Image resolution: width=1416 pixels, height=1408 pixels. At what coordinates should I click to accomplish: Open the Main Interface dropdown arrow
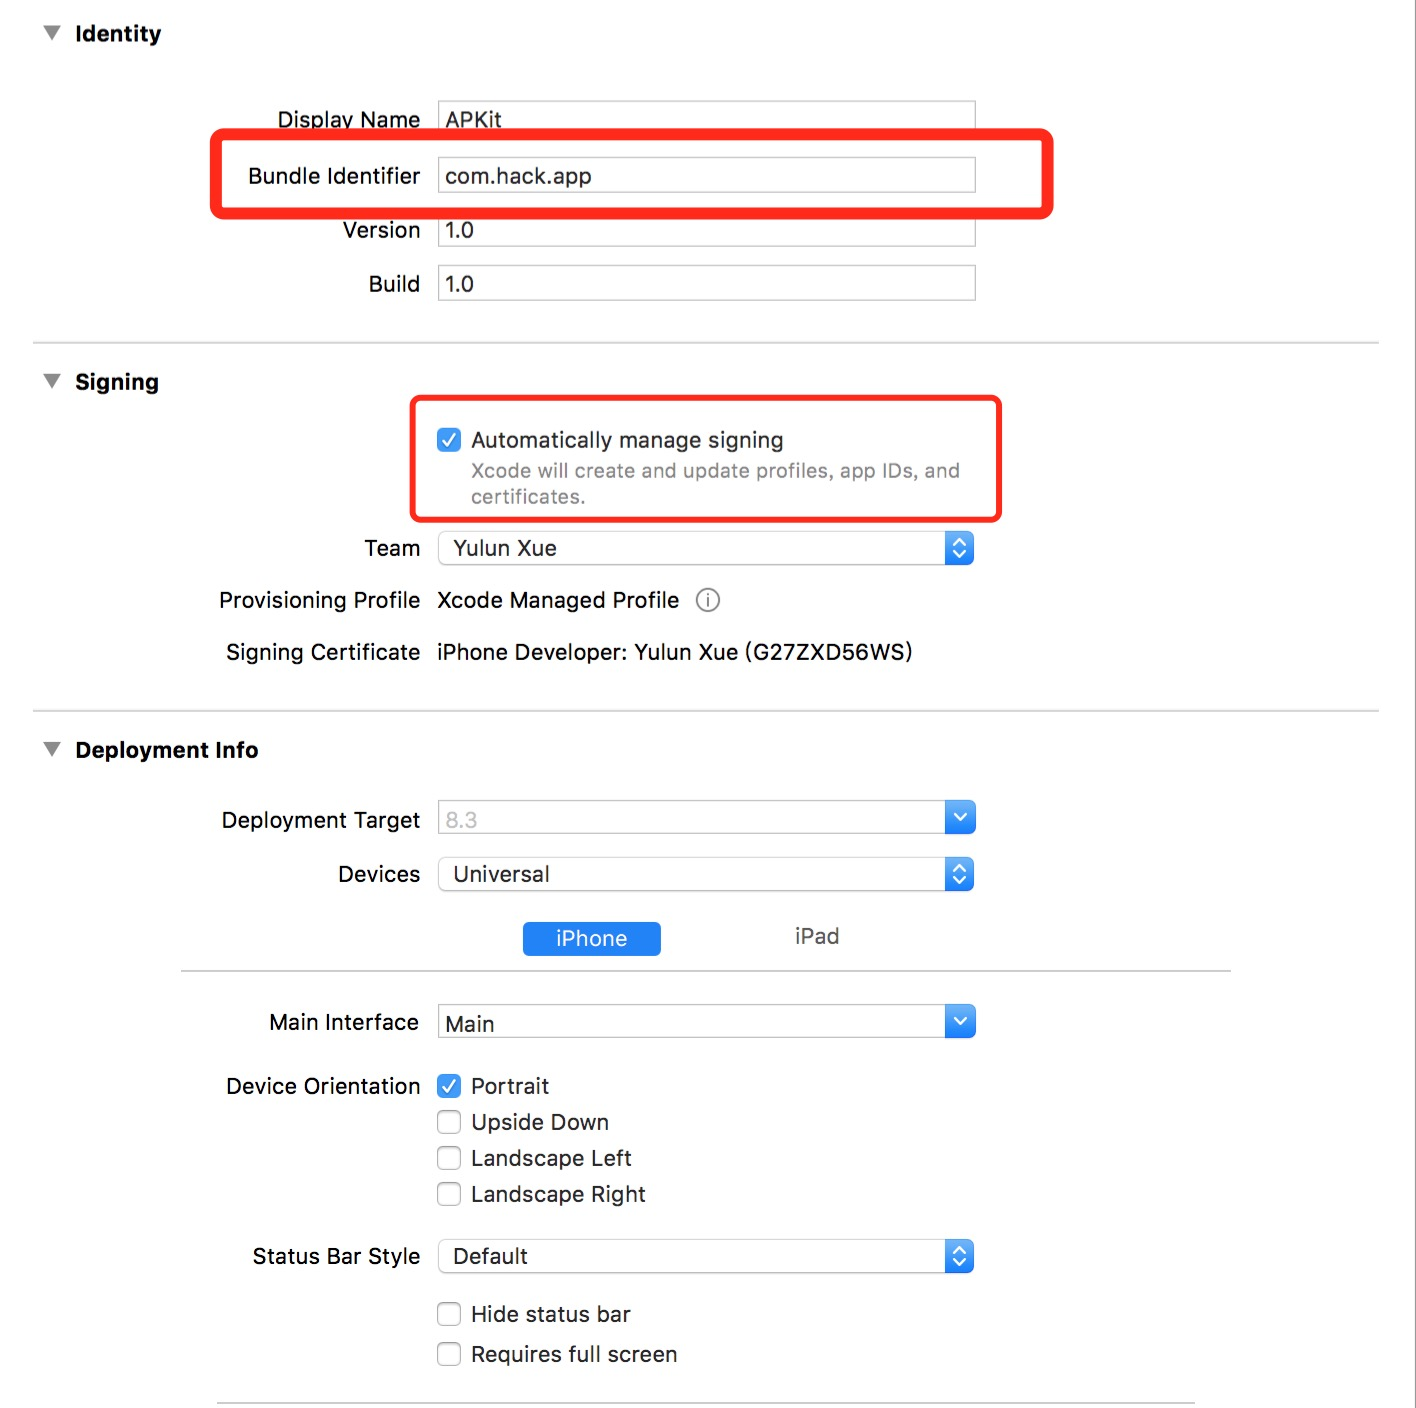pos(960,1021)
